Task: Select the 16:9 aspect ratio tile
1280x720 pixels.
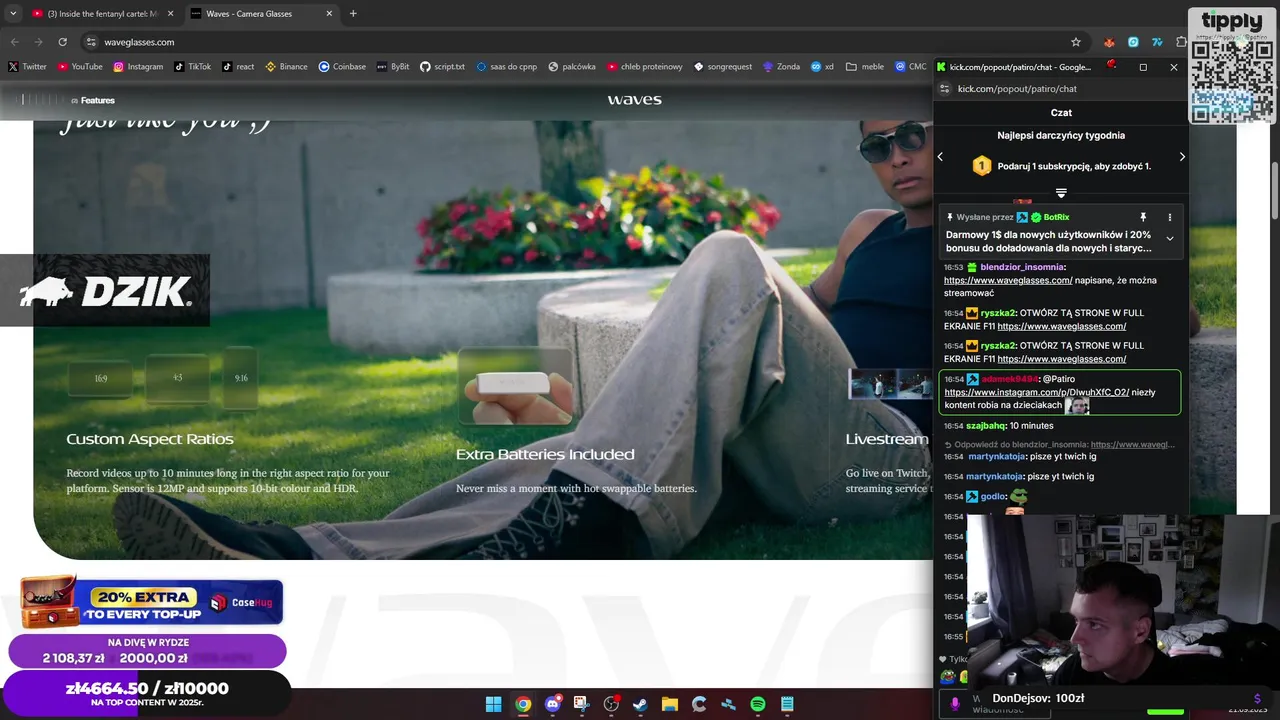Action: 100,378
